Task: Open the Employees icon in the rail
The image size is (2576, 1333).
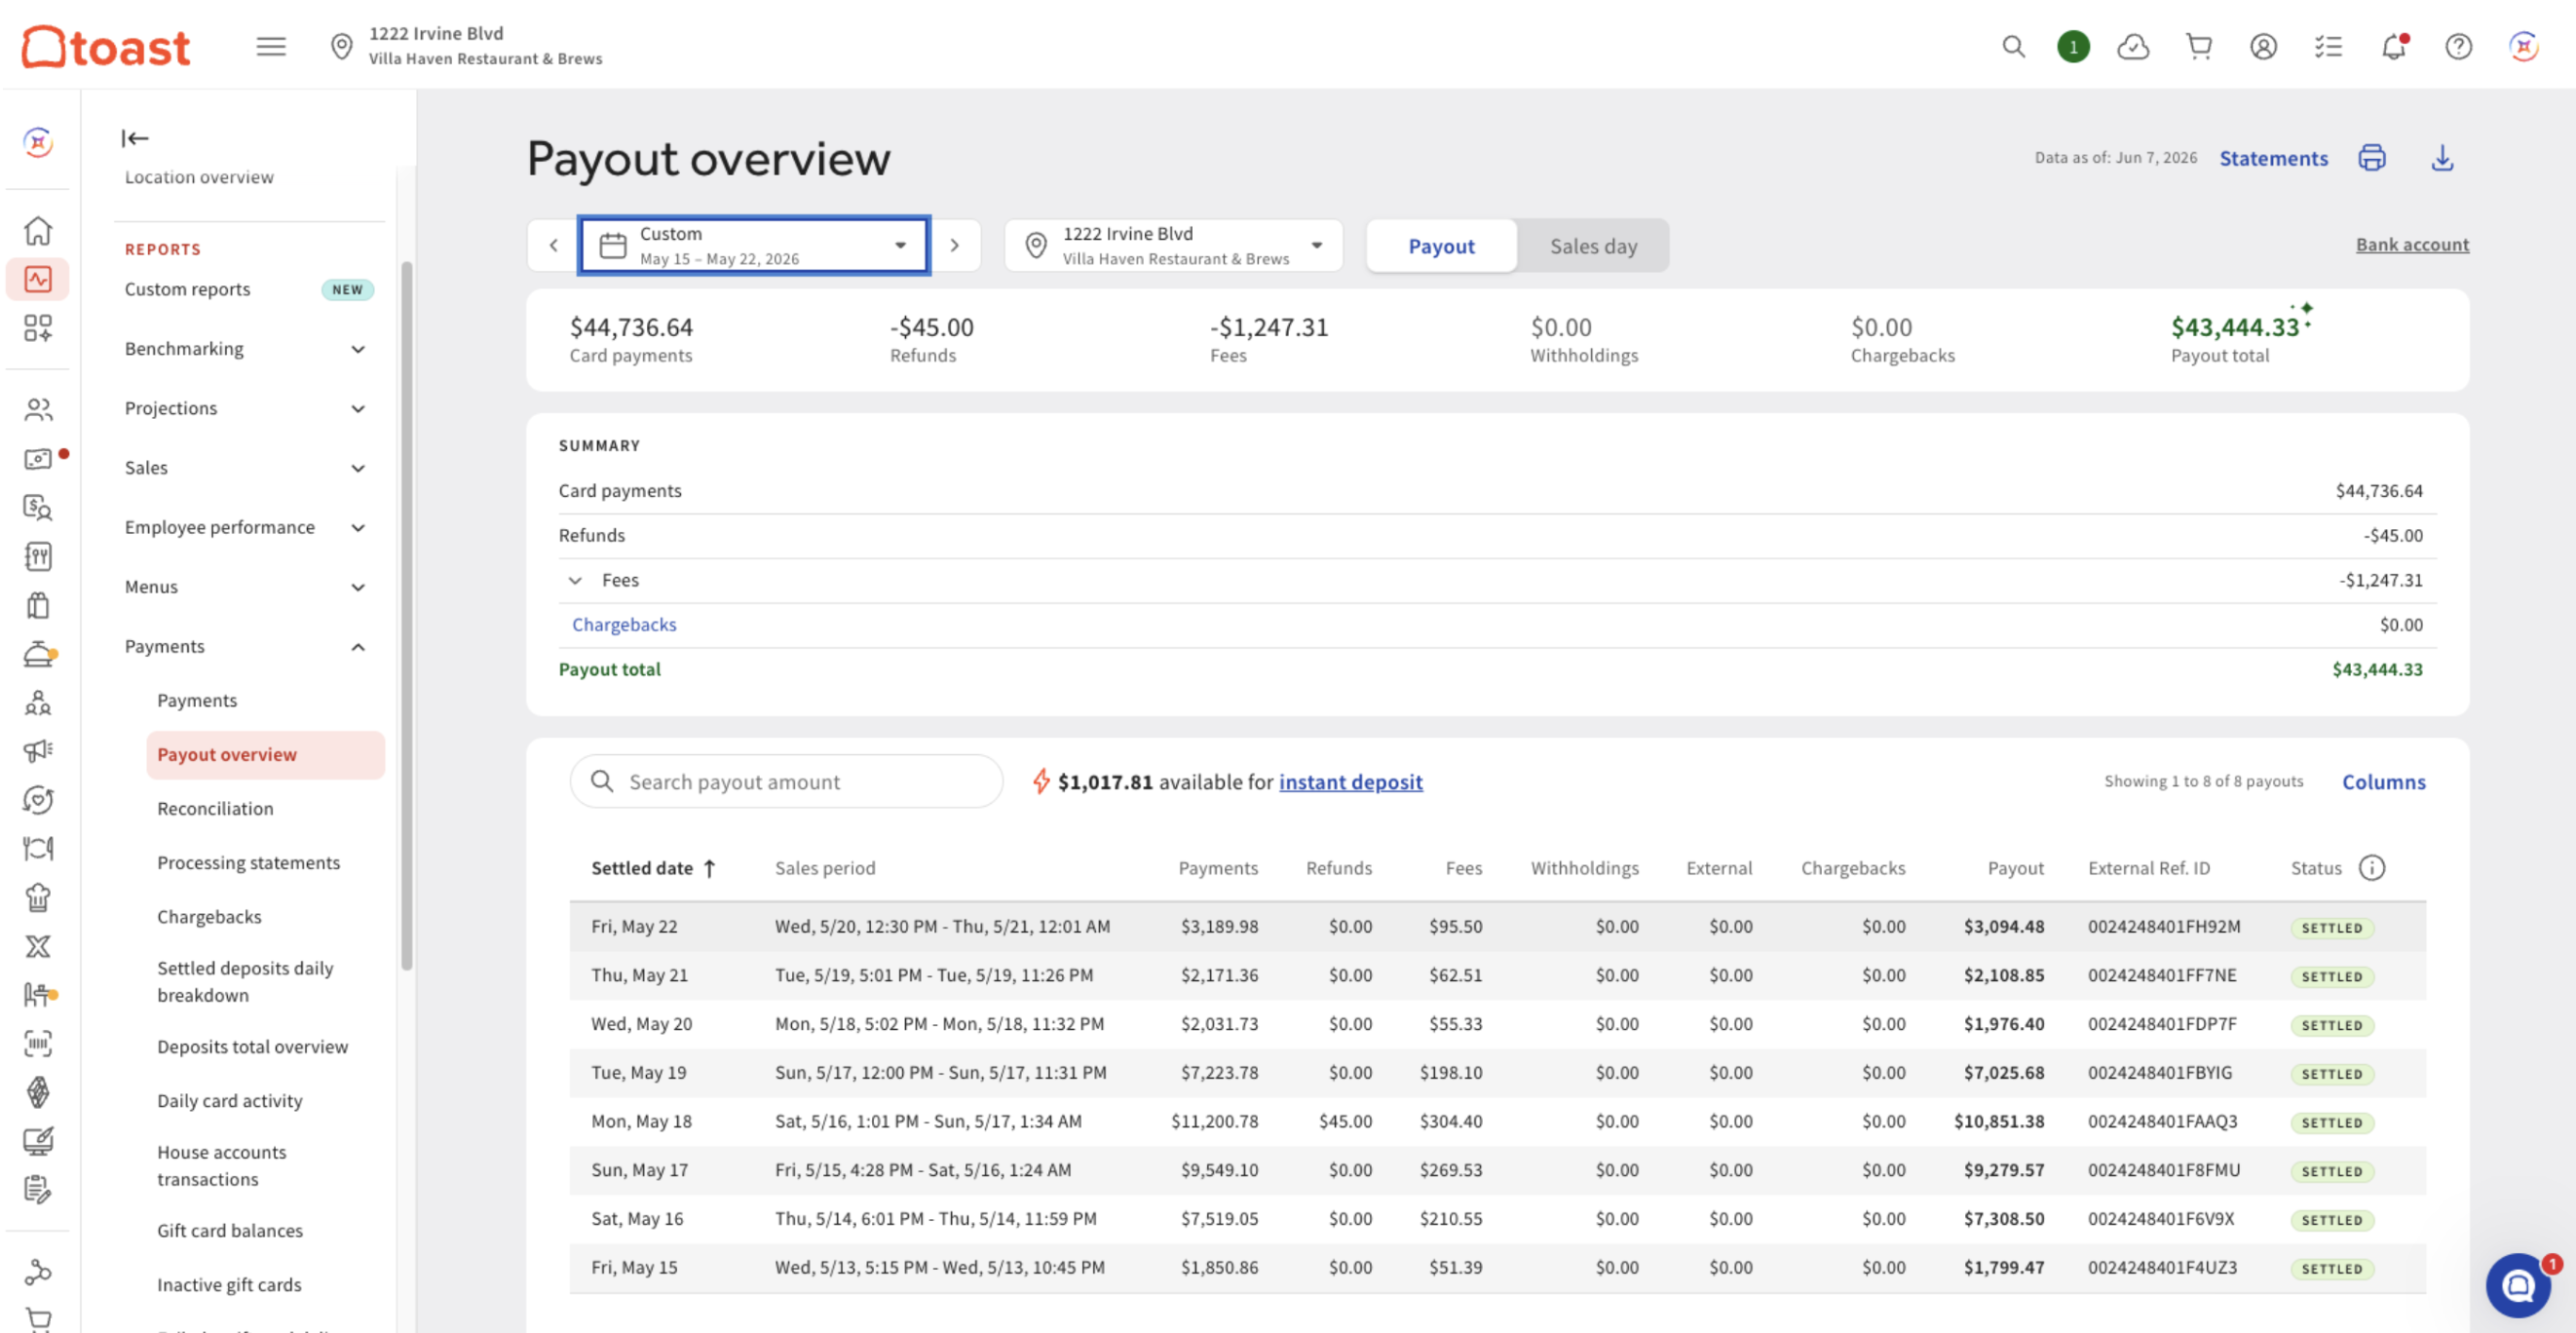Action: [38, 409]
